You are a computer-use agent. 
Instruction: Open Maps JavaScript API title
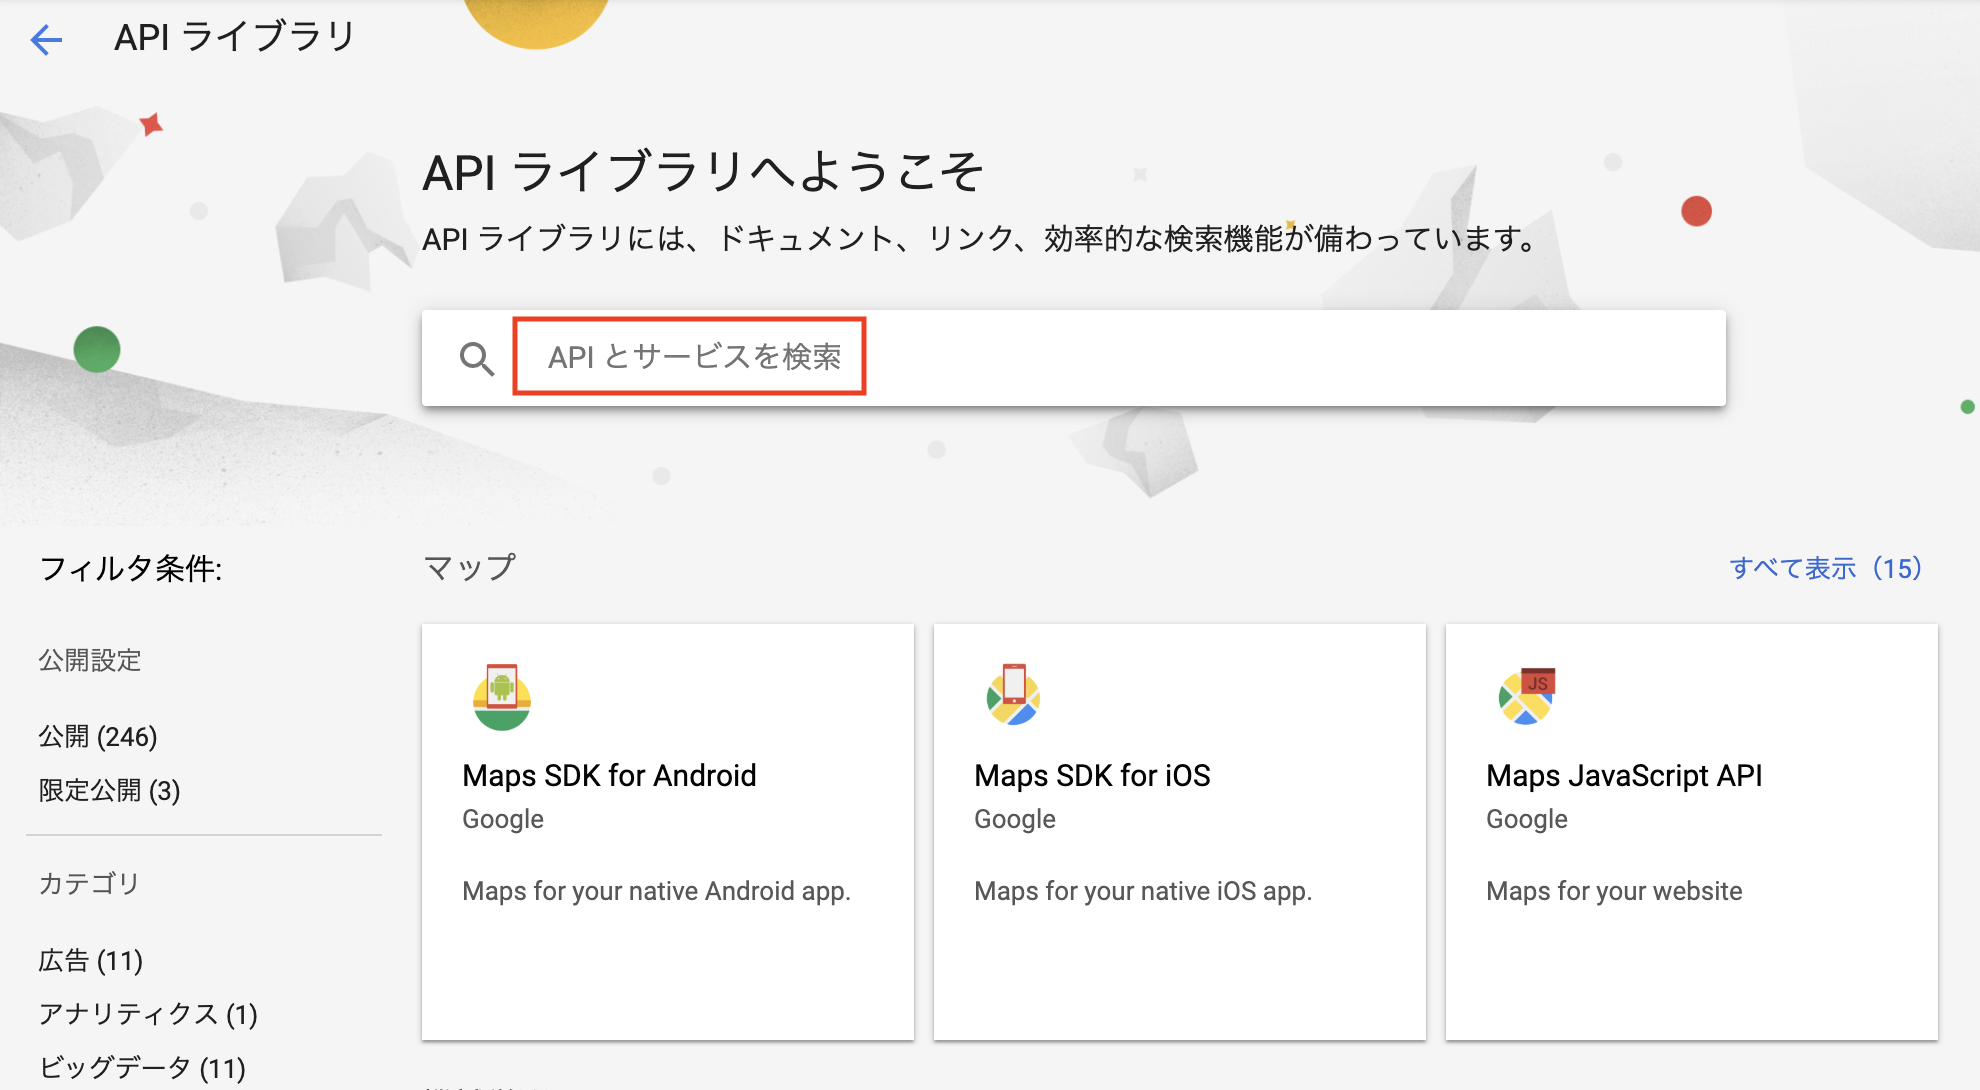pos(1624,776)
